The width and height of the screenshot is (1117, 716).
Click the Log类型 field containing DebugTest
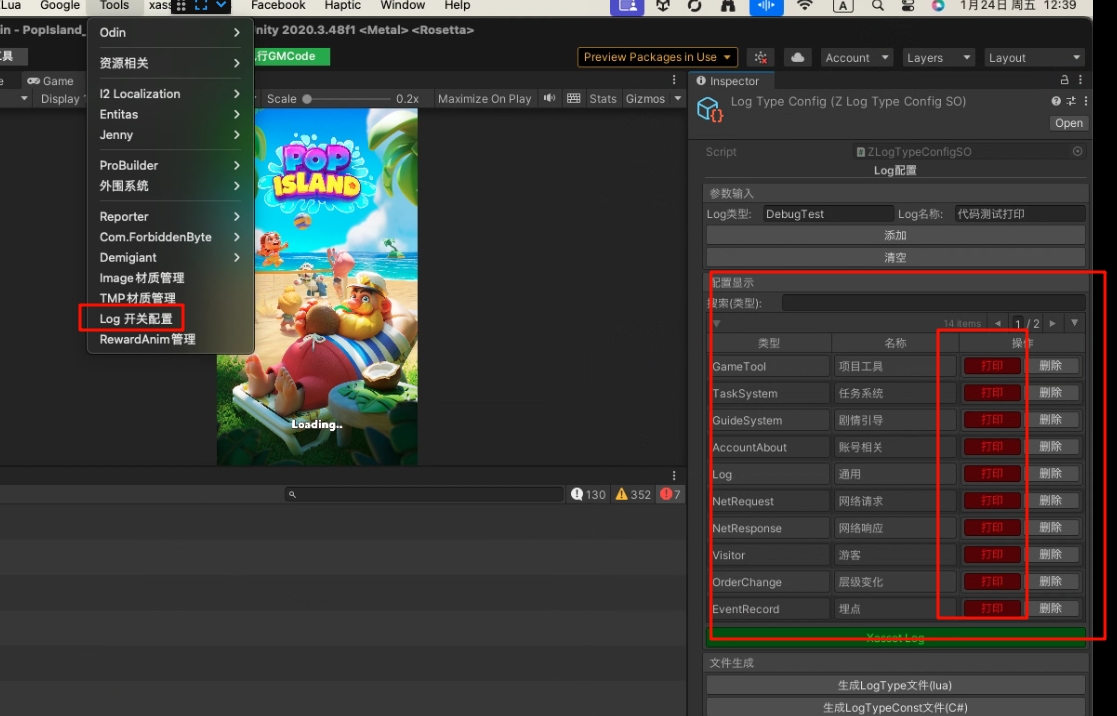point(828,214)
